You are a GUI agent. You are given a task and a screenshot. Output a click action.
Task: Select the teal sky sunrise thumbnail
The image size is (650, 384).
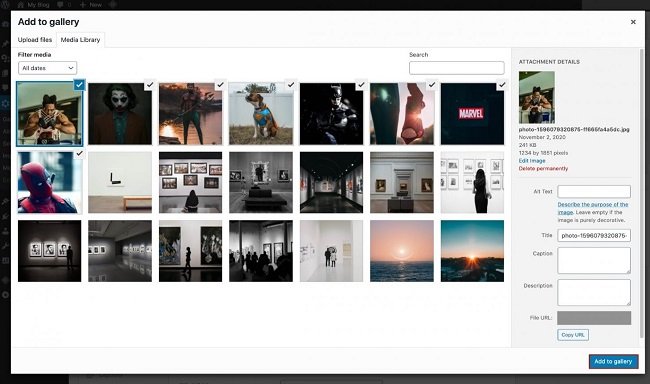[472, 251]
